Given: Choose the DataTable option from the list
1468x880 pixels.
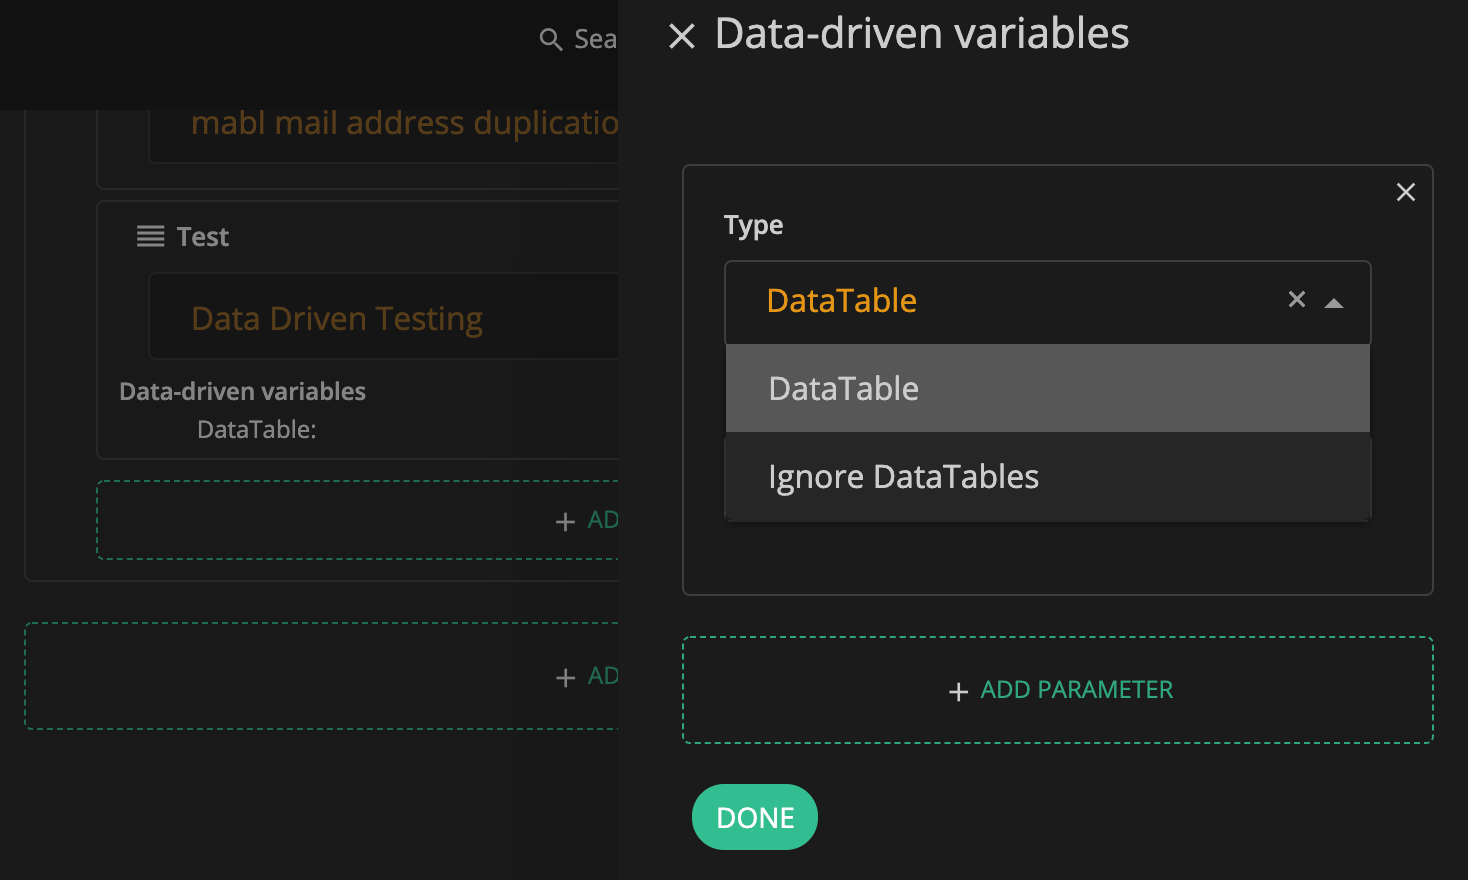Looking at the screenshot, I should (1047, 389).
